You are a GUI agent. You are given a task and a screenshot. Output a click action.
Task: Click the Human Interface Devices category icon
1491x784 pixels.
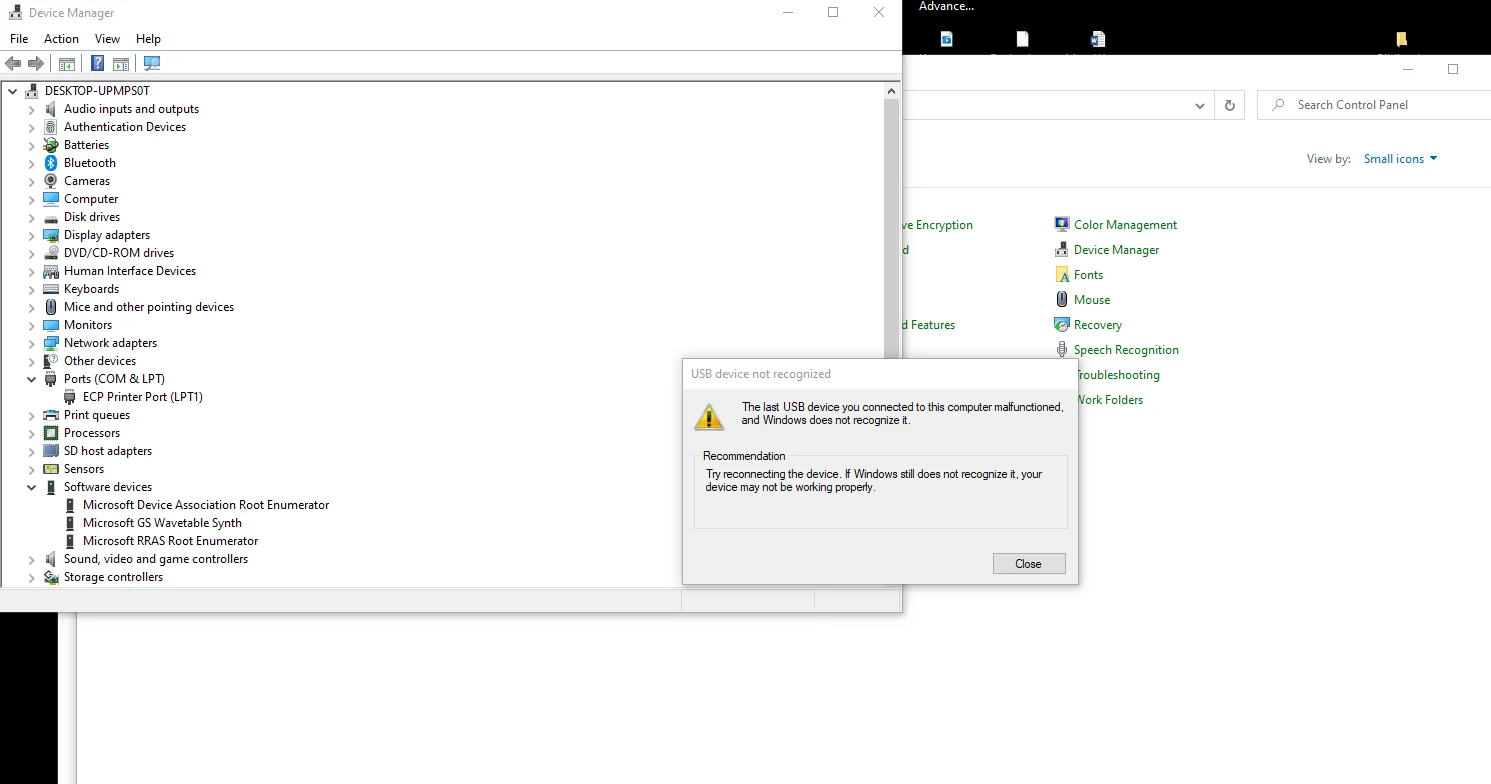[x=51, y=271]
